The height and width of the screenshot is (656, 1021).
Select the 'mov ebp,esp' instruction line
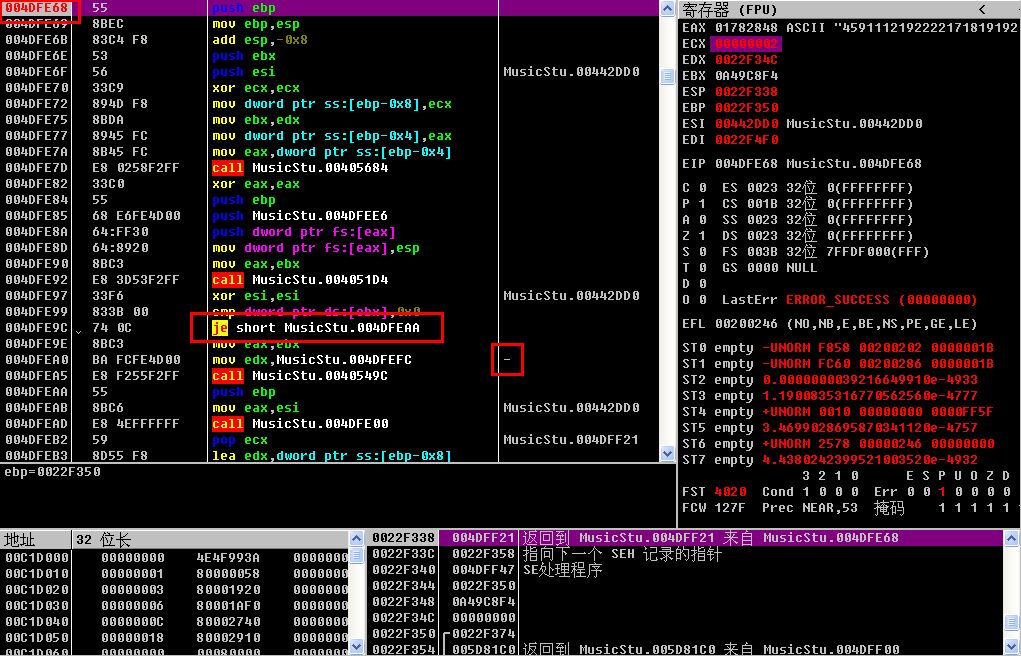coord(256,24)
